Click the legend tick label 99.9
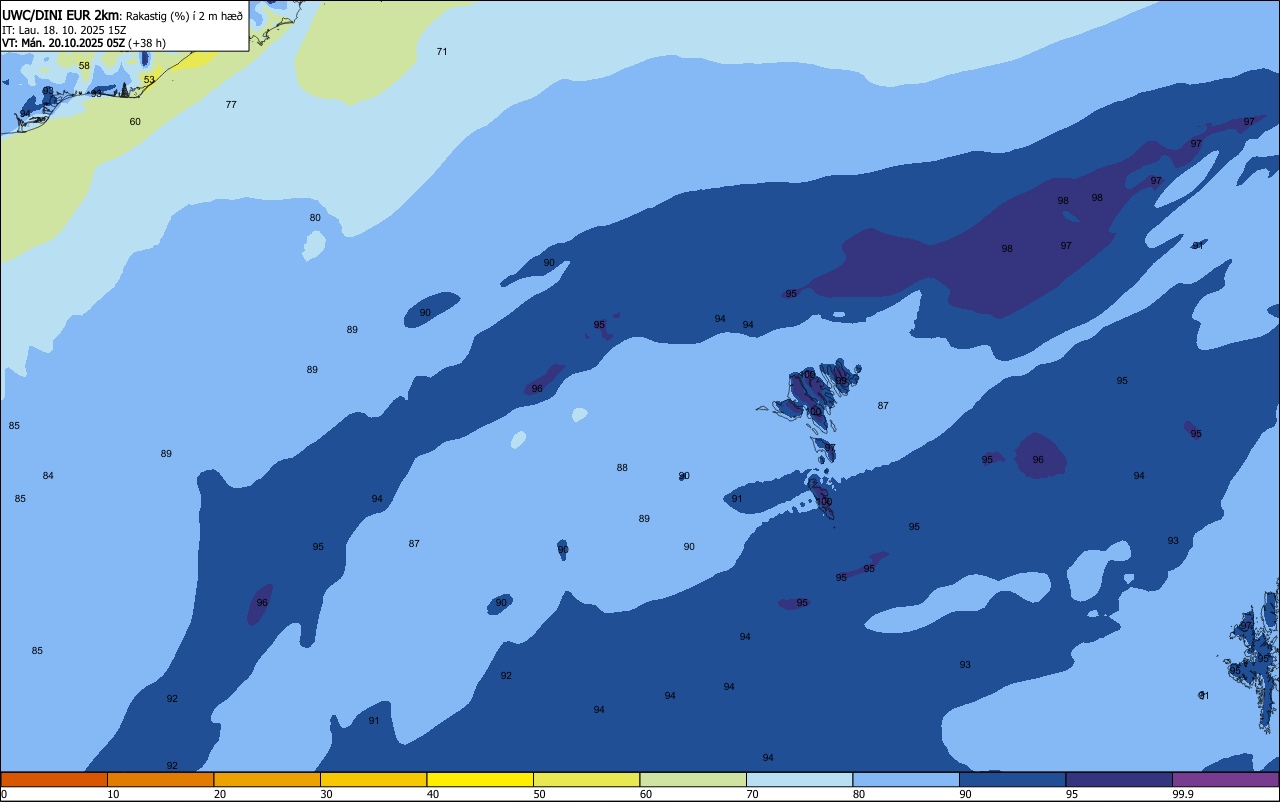Viewport: 1280px width, 802px height. 1183,794
